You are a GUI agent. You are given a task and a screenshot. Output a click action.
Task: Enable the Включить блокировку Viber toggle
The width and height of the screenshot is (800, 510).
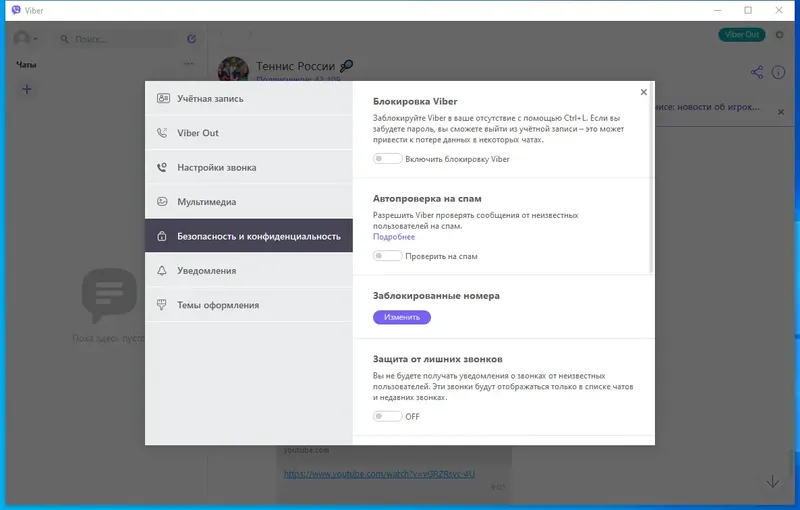387,159
